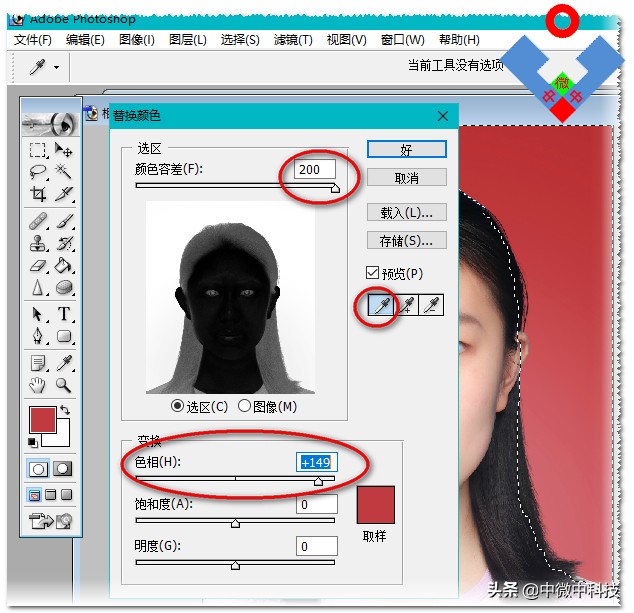The width and height of the screenshot is (634, 613).
Task: Switch to Quick Mask mode
Action: [x=63, y=469]
